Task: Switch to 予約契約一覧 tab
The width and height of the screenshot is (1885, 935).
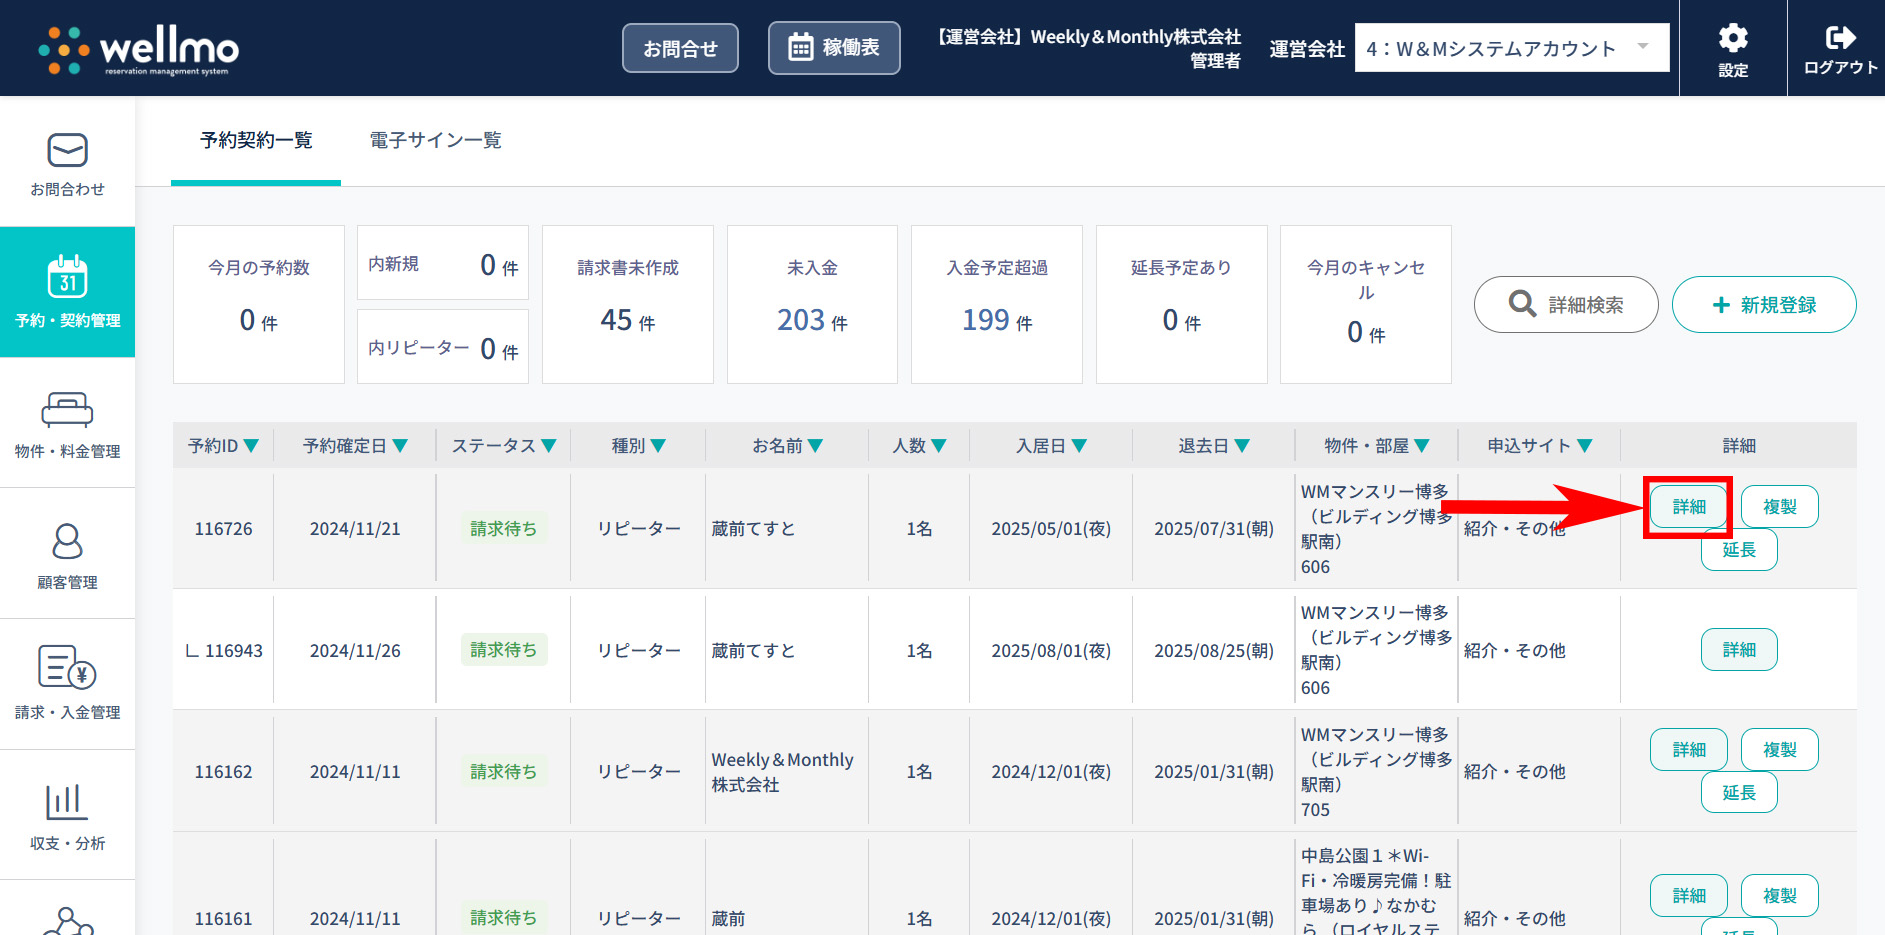Action: tap(256, 141)
